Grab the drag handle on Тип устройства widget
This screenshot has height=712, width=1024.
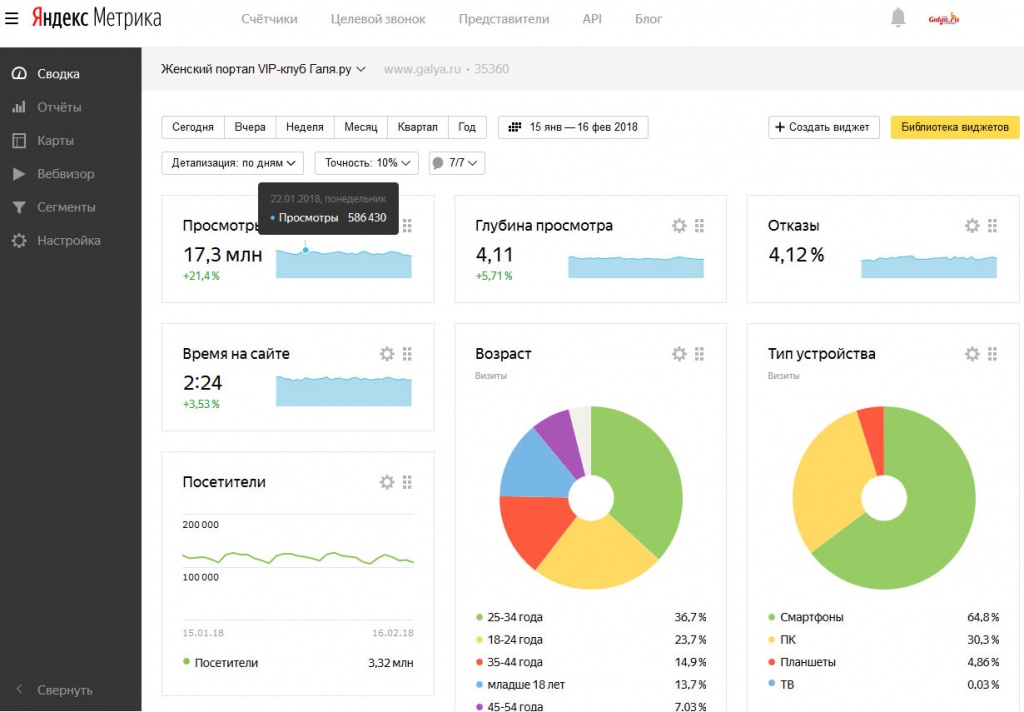coord(992,354)
